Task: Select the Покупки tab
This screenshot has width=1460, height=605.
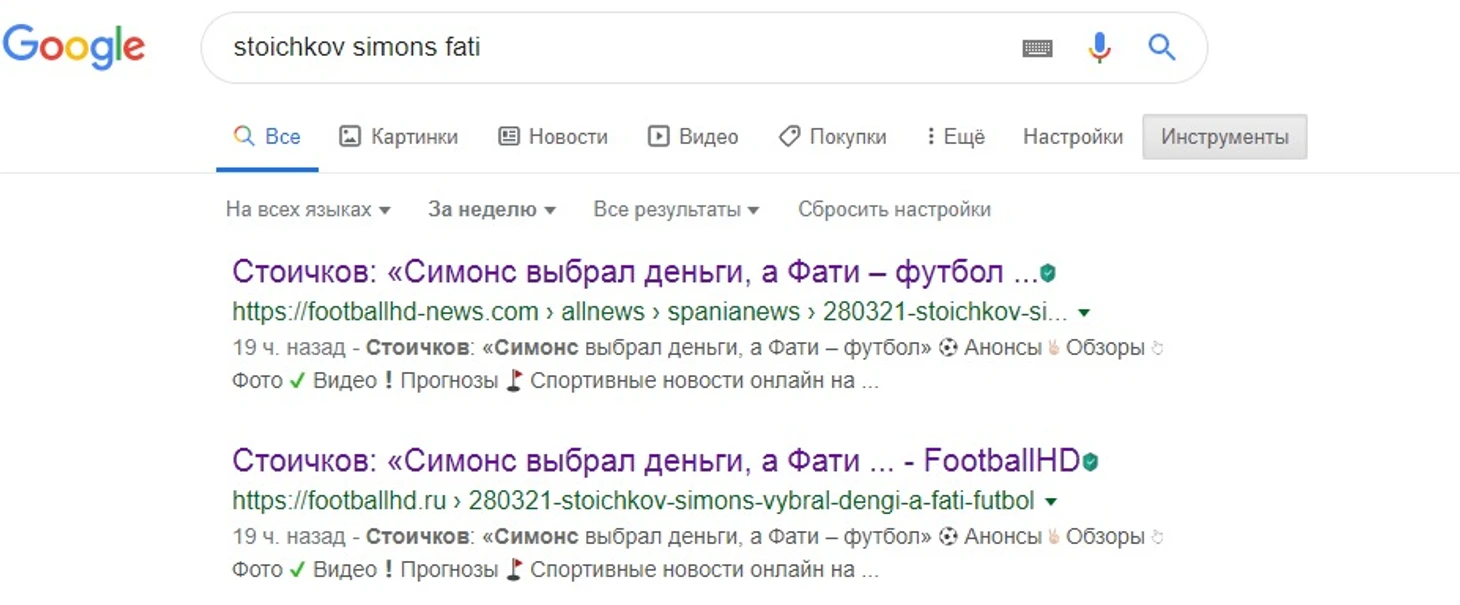Action: (833, 137)
